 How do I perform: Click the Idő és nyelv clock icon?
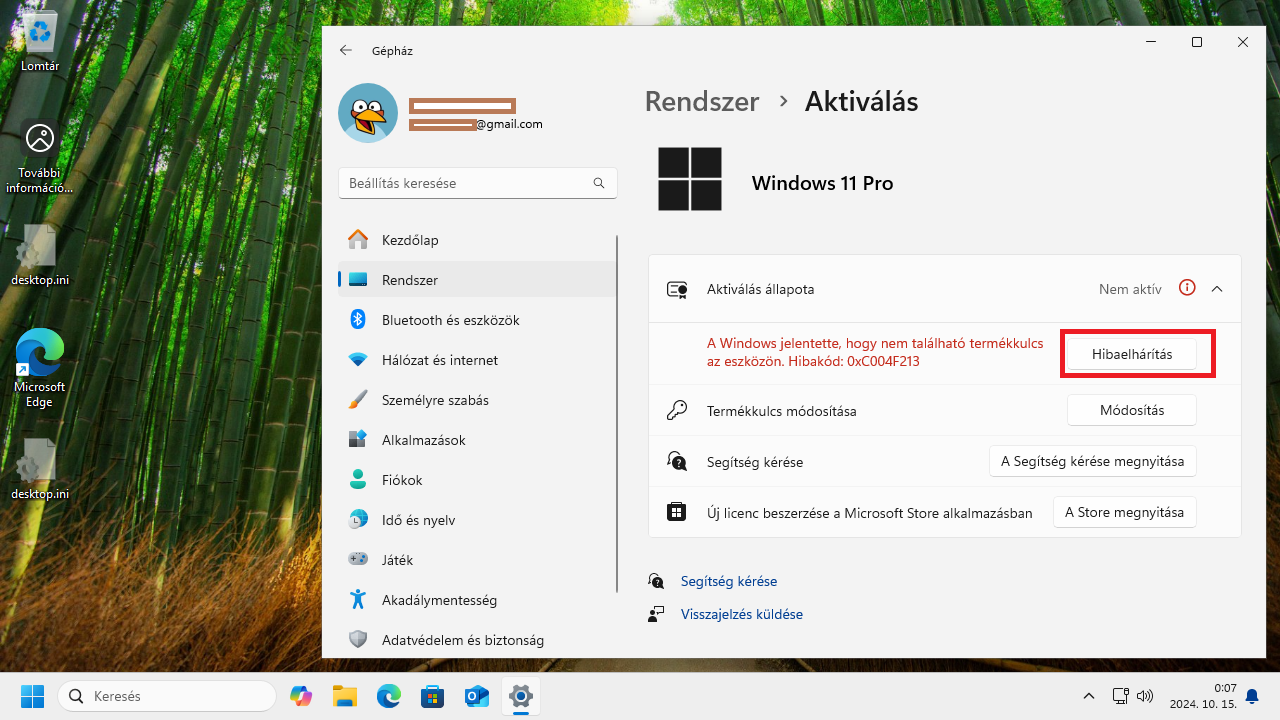(x=357, y=520)
